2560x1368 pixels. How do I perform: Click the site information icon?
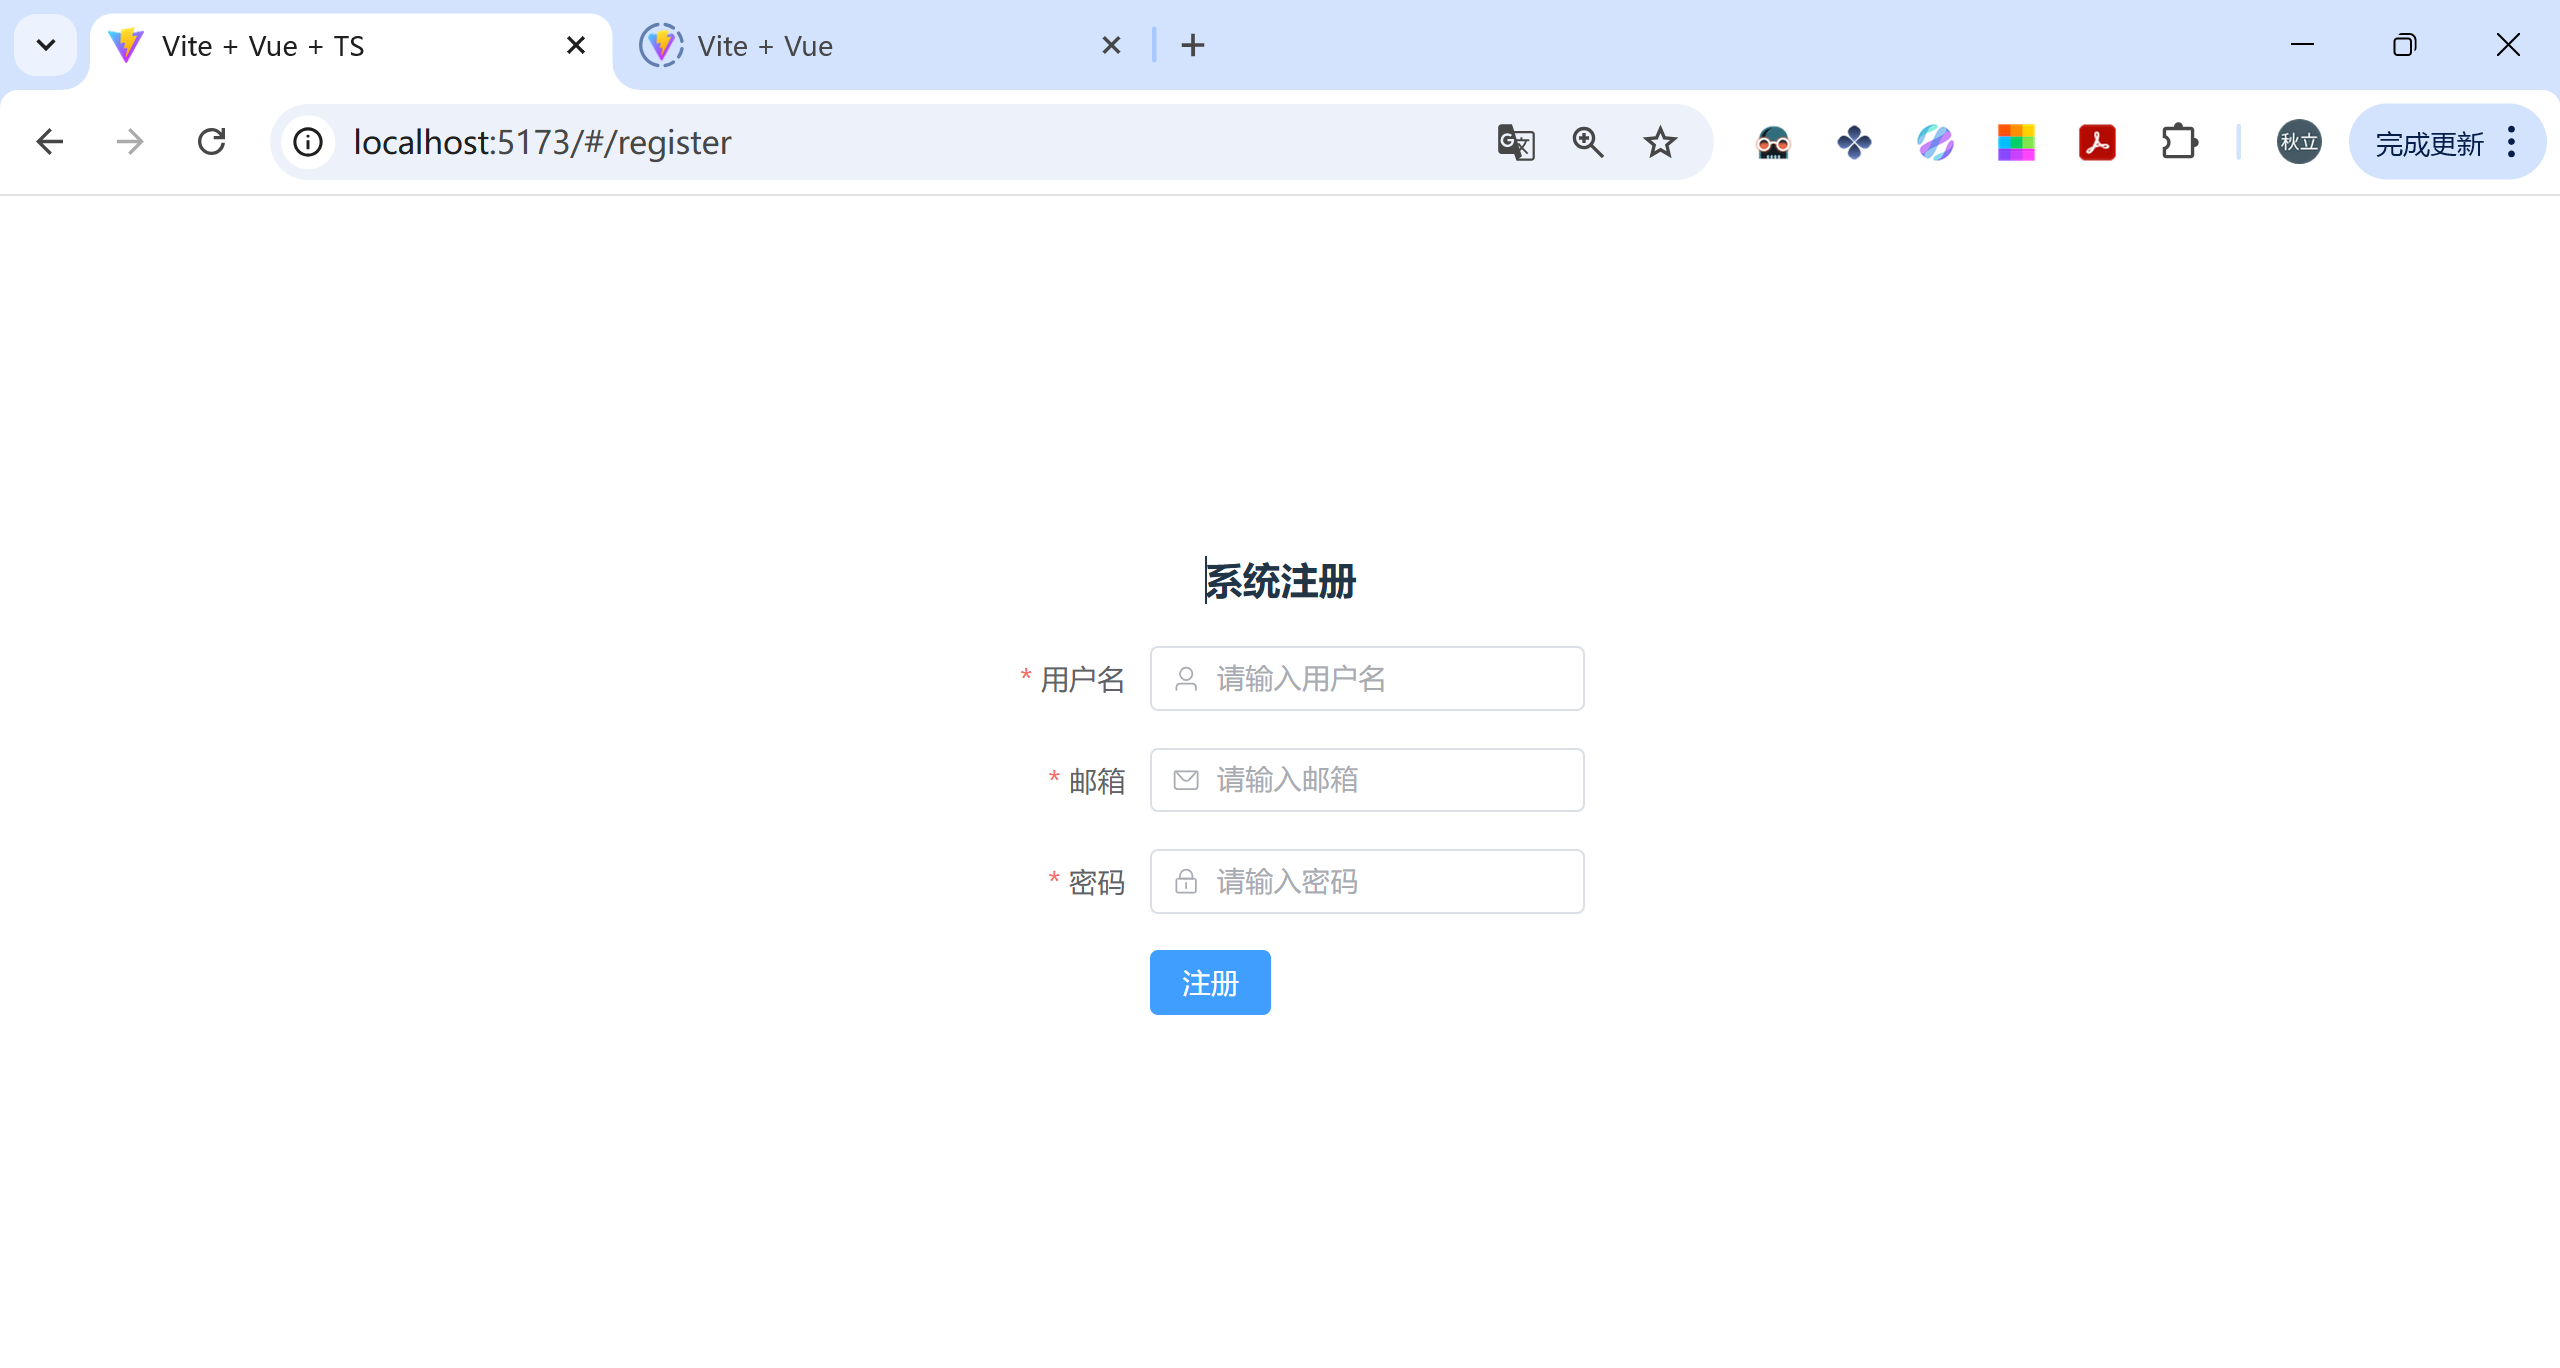click(x=308, y=143)
